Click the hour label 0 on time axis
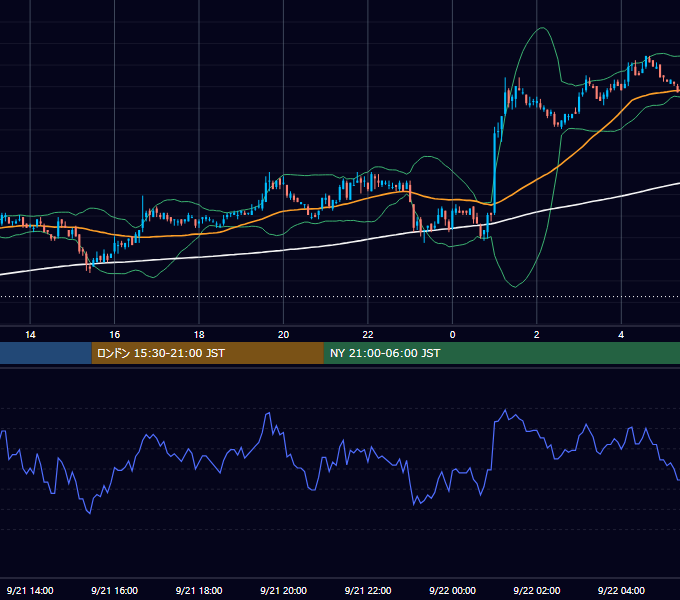Screen dimensions: 680x600 452,335
